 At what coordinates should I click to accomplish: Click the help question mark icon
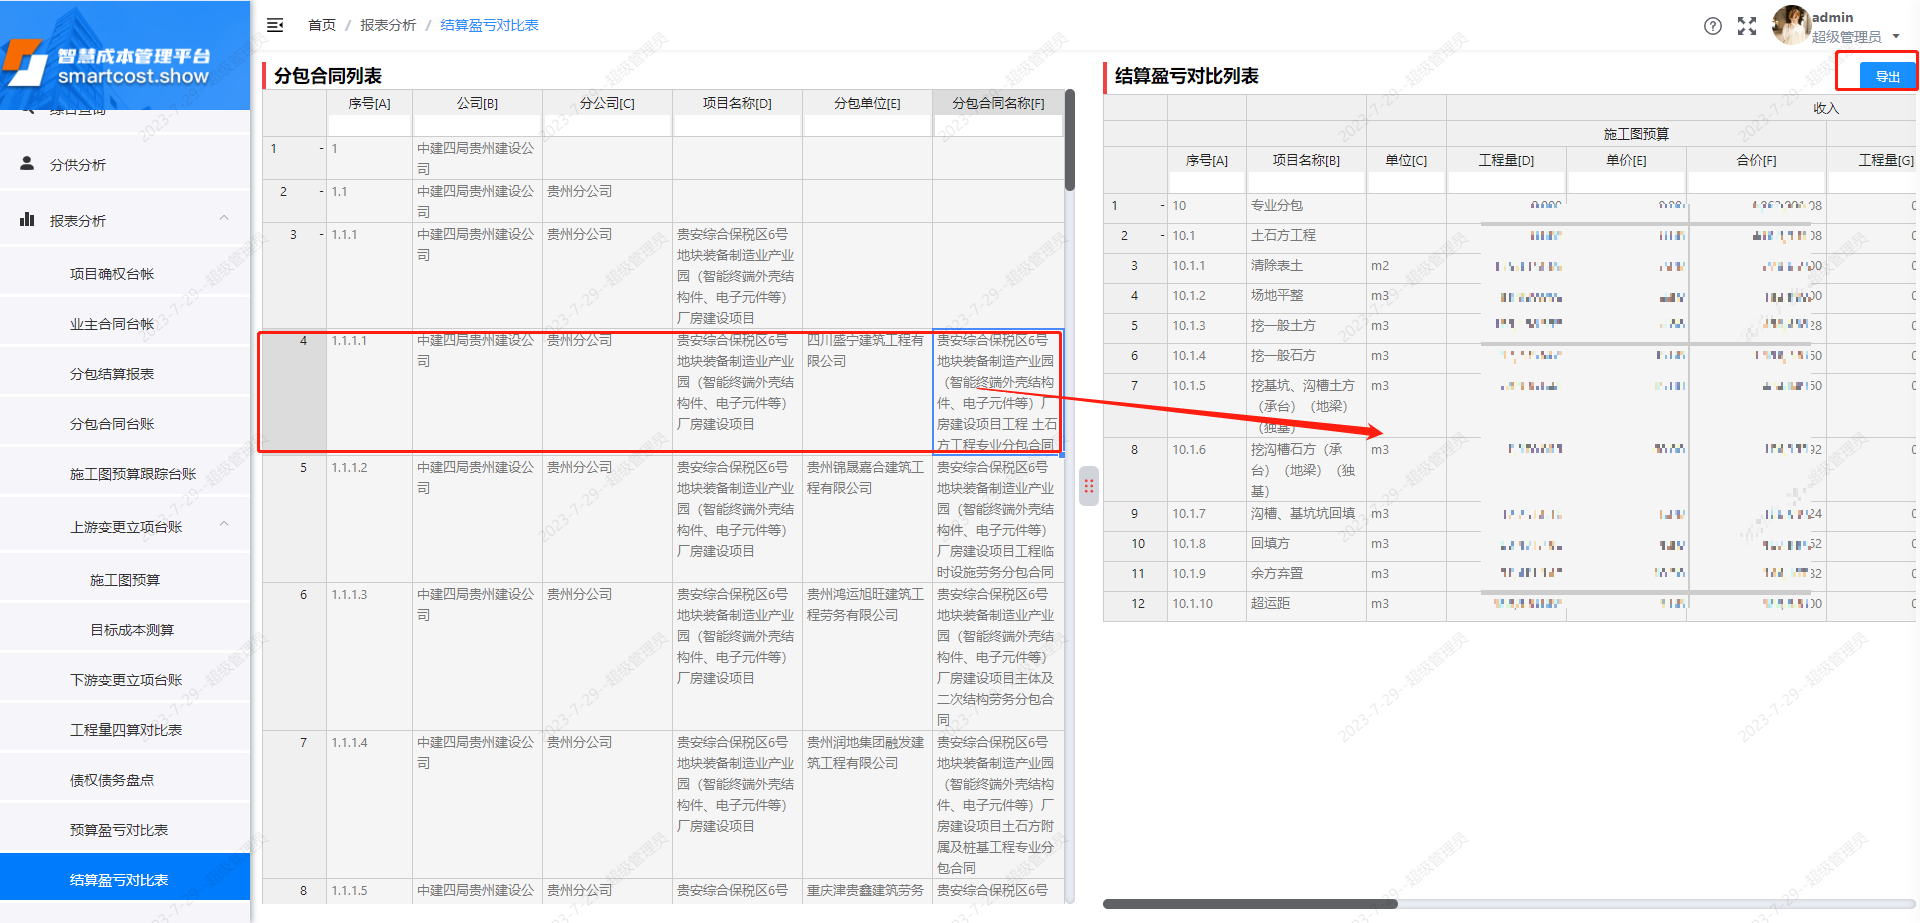(x=1712, y=26)
